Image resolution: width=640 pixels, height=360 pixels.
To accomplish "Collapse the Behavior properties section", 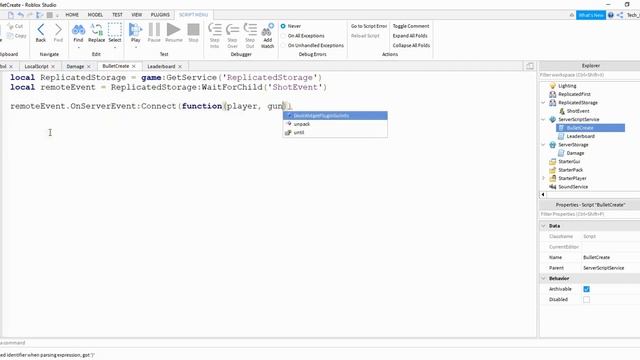I will coord(543,278).
